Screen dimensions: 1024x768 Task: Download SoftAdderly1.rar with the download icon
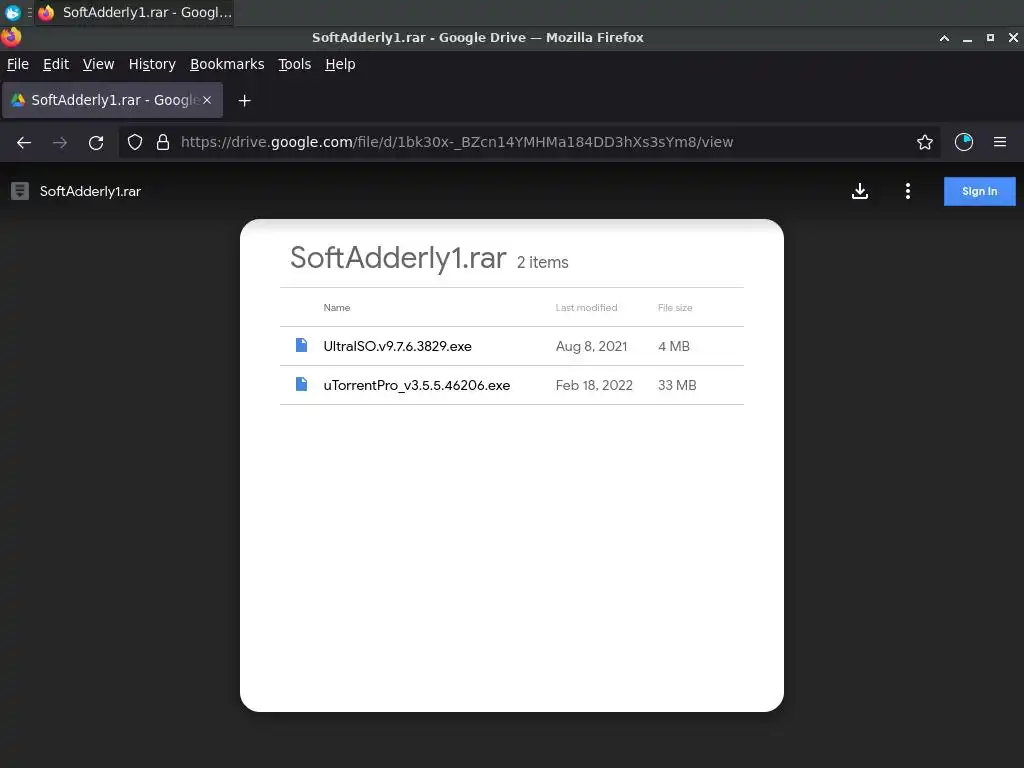click(860, 191)
